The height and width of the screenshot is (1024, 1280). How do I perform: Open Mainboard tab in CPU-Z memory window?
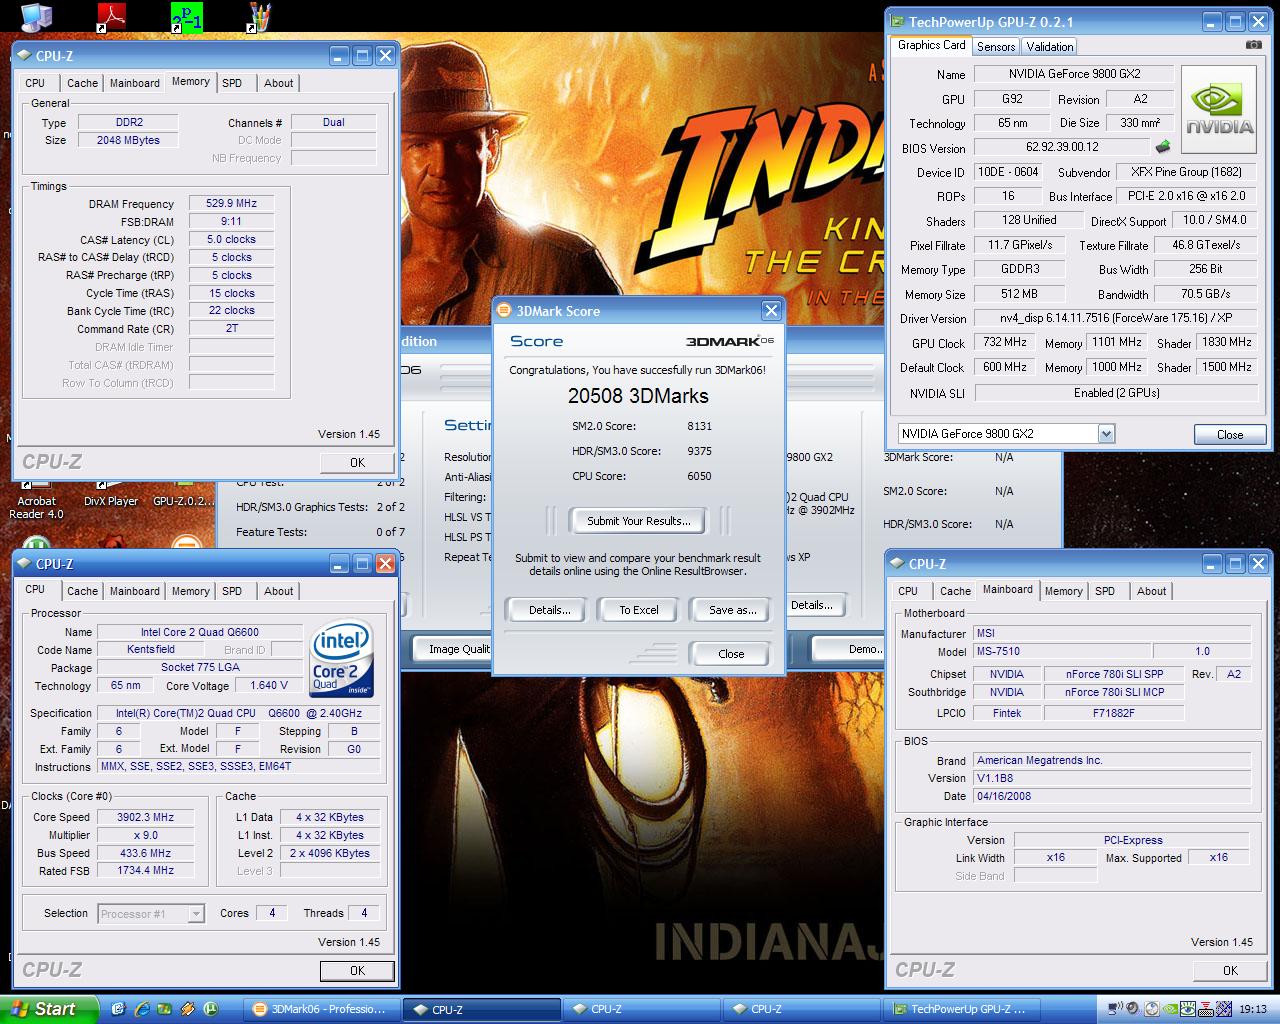point(135,83)
